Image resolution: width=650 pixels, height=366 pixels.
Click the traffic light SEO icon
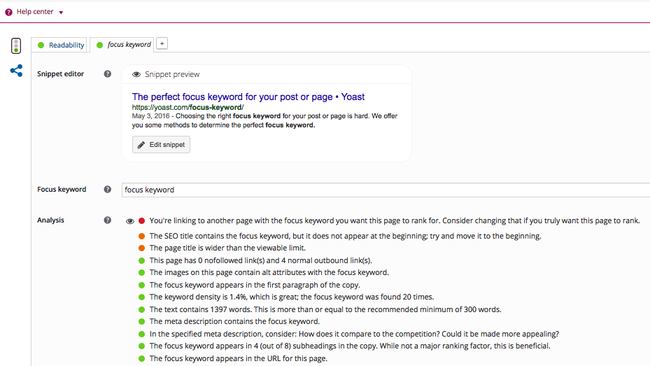pyautogui.click(x=16, y=46)
